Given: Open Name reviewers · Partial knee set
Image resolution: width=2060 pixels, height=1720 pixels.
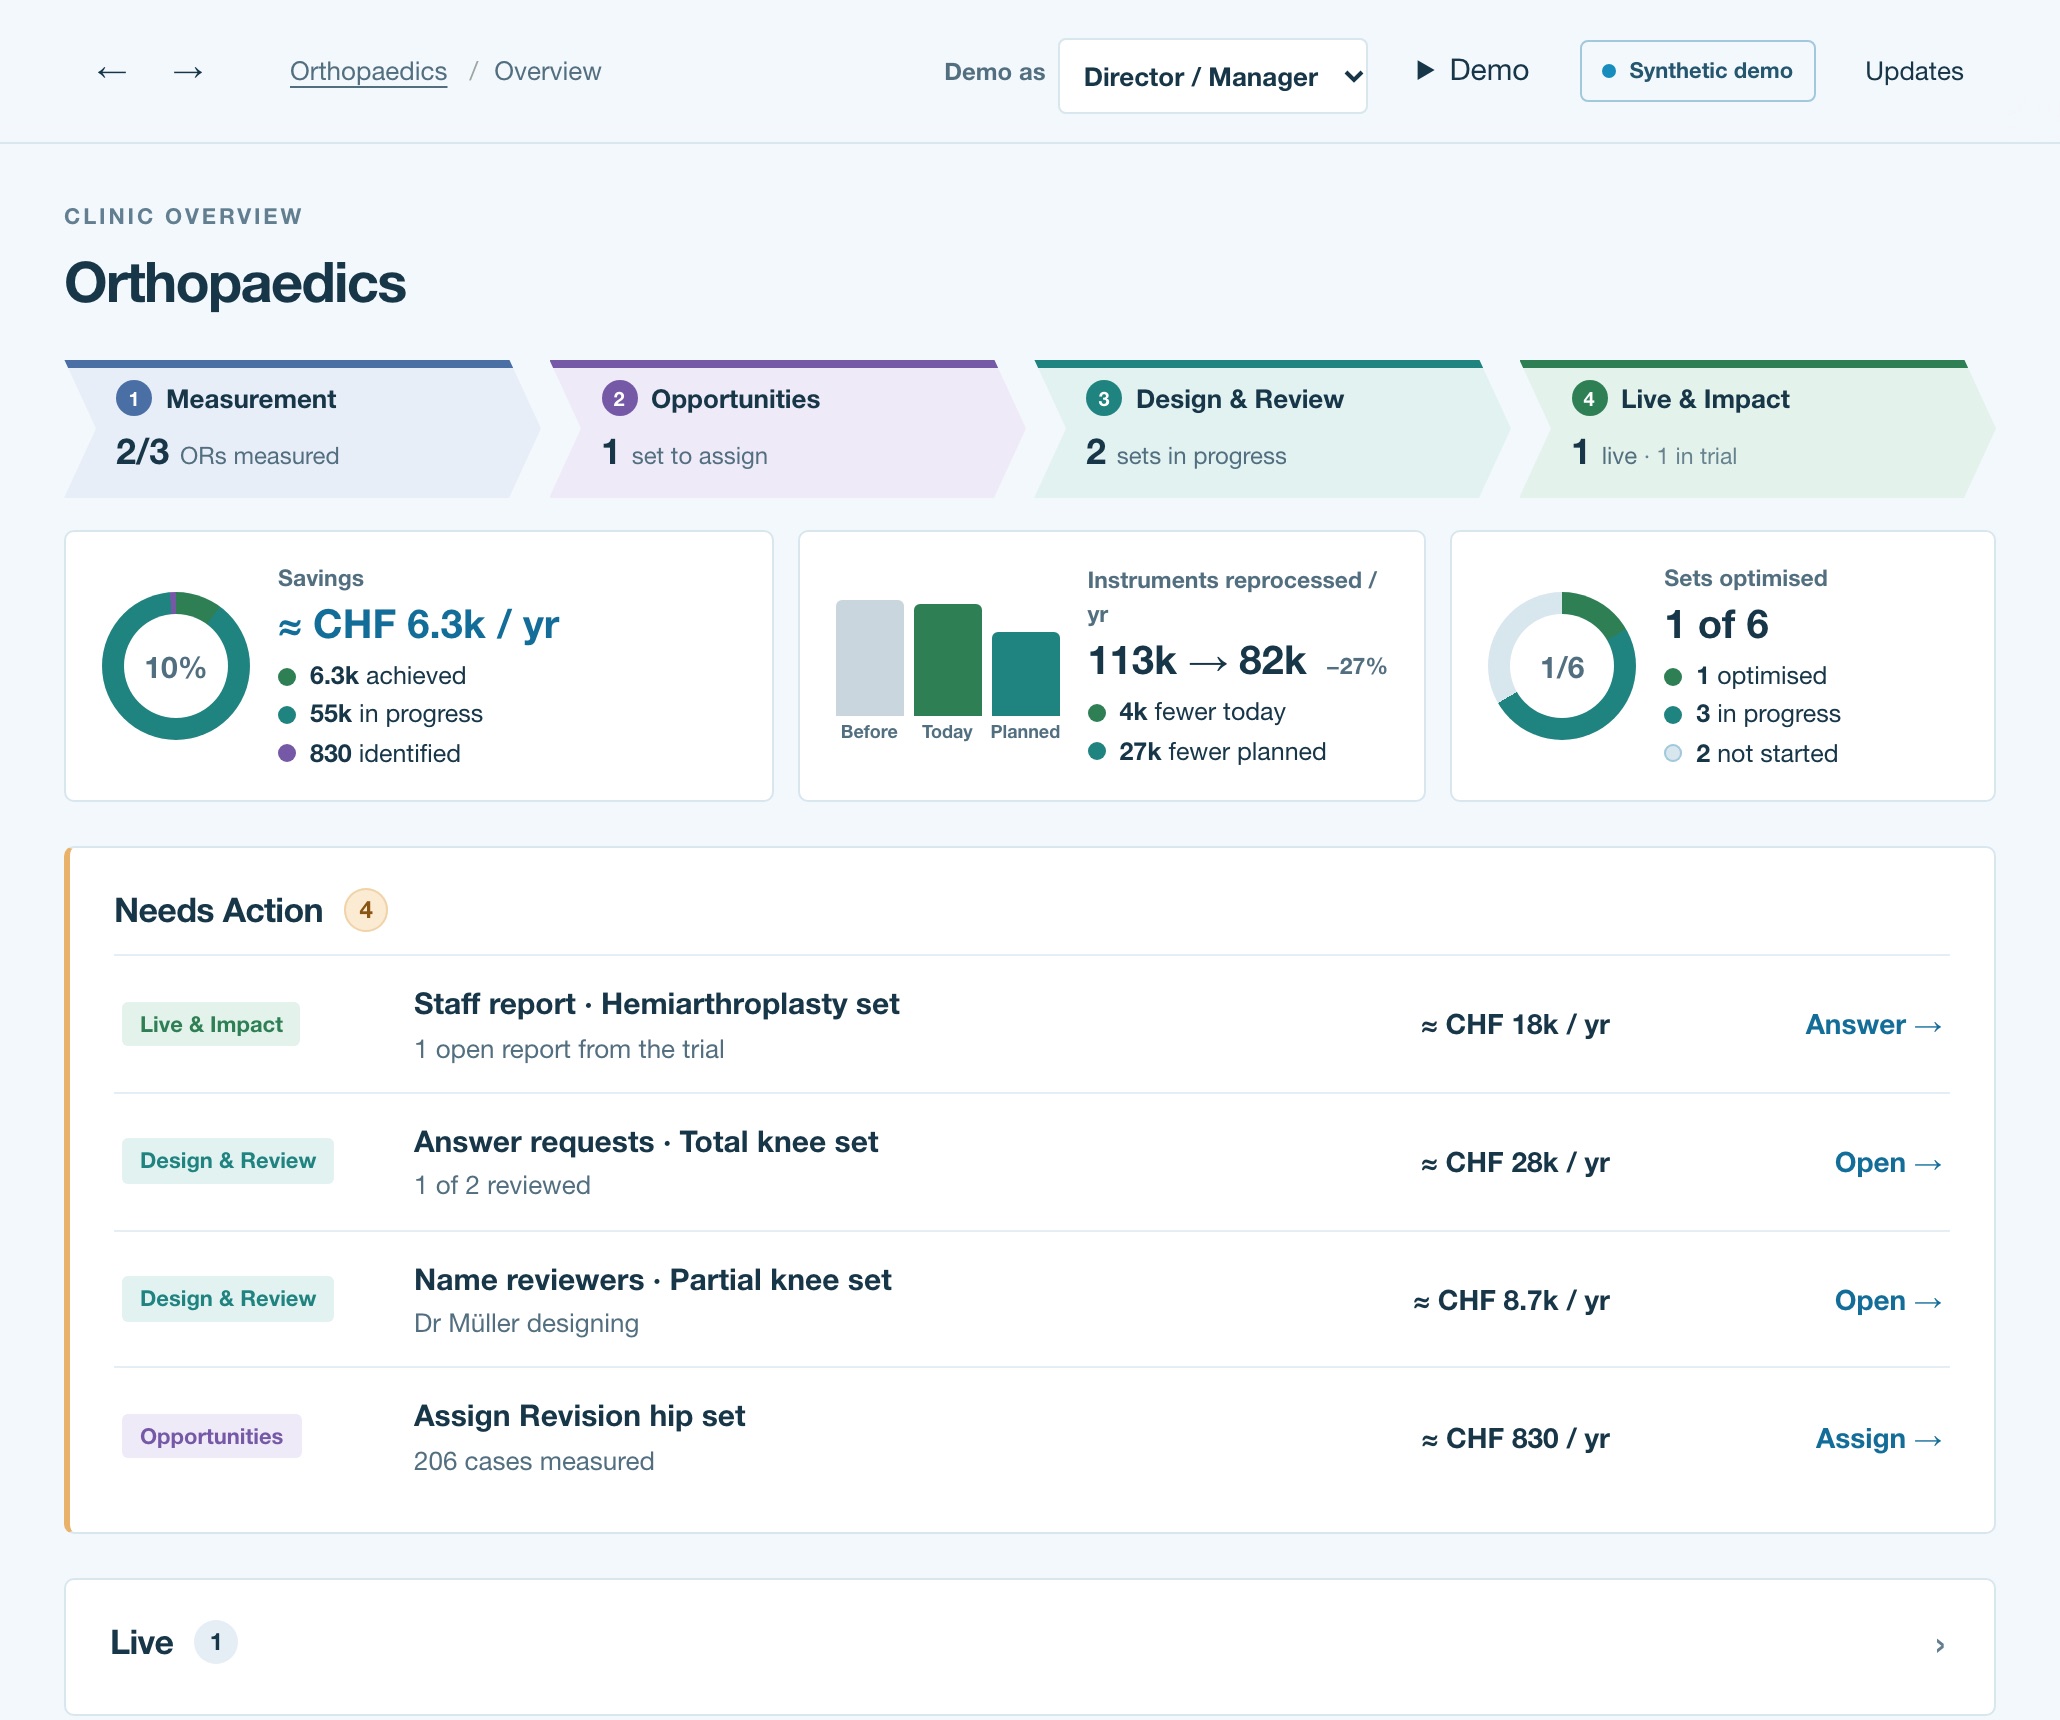Looking at the screenshot, I should coord(653,1280).
